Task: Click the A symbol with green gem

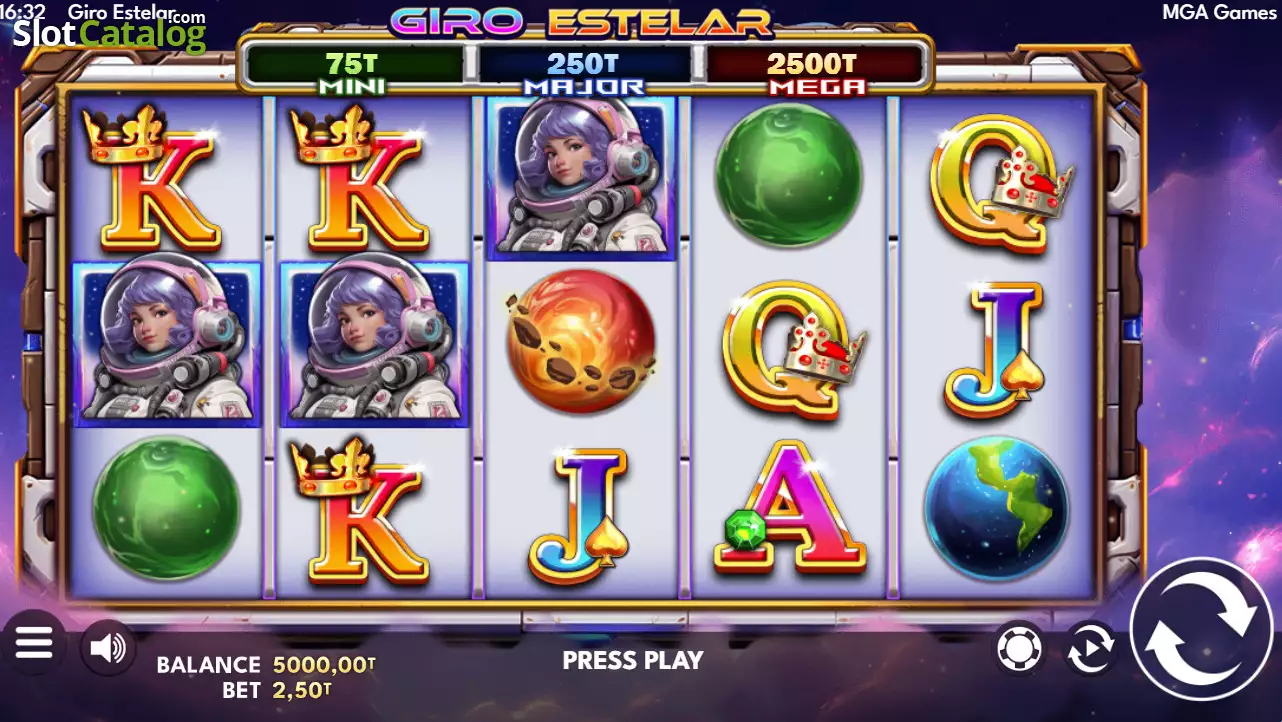Action: (790, 508)
